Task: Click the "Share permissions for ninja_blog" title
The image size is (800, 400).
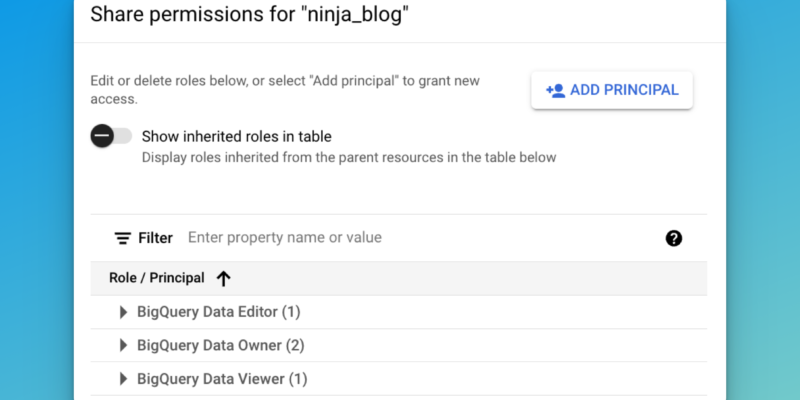Action: pos(250,15)
